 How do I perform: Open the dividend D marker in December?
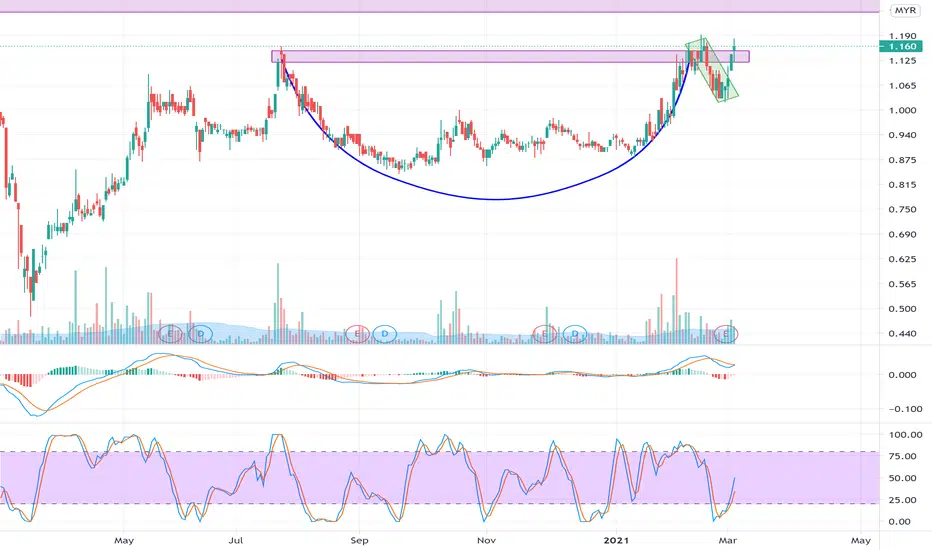(x=575, y=334)
